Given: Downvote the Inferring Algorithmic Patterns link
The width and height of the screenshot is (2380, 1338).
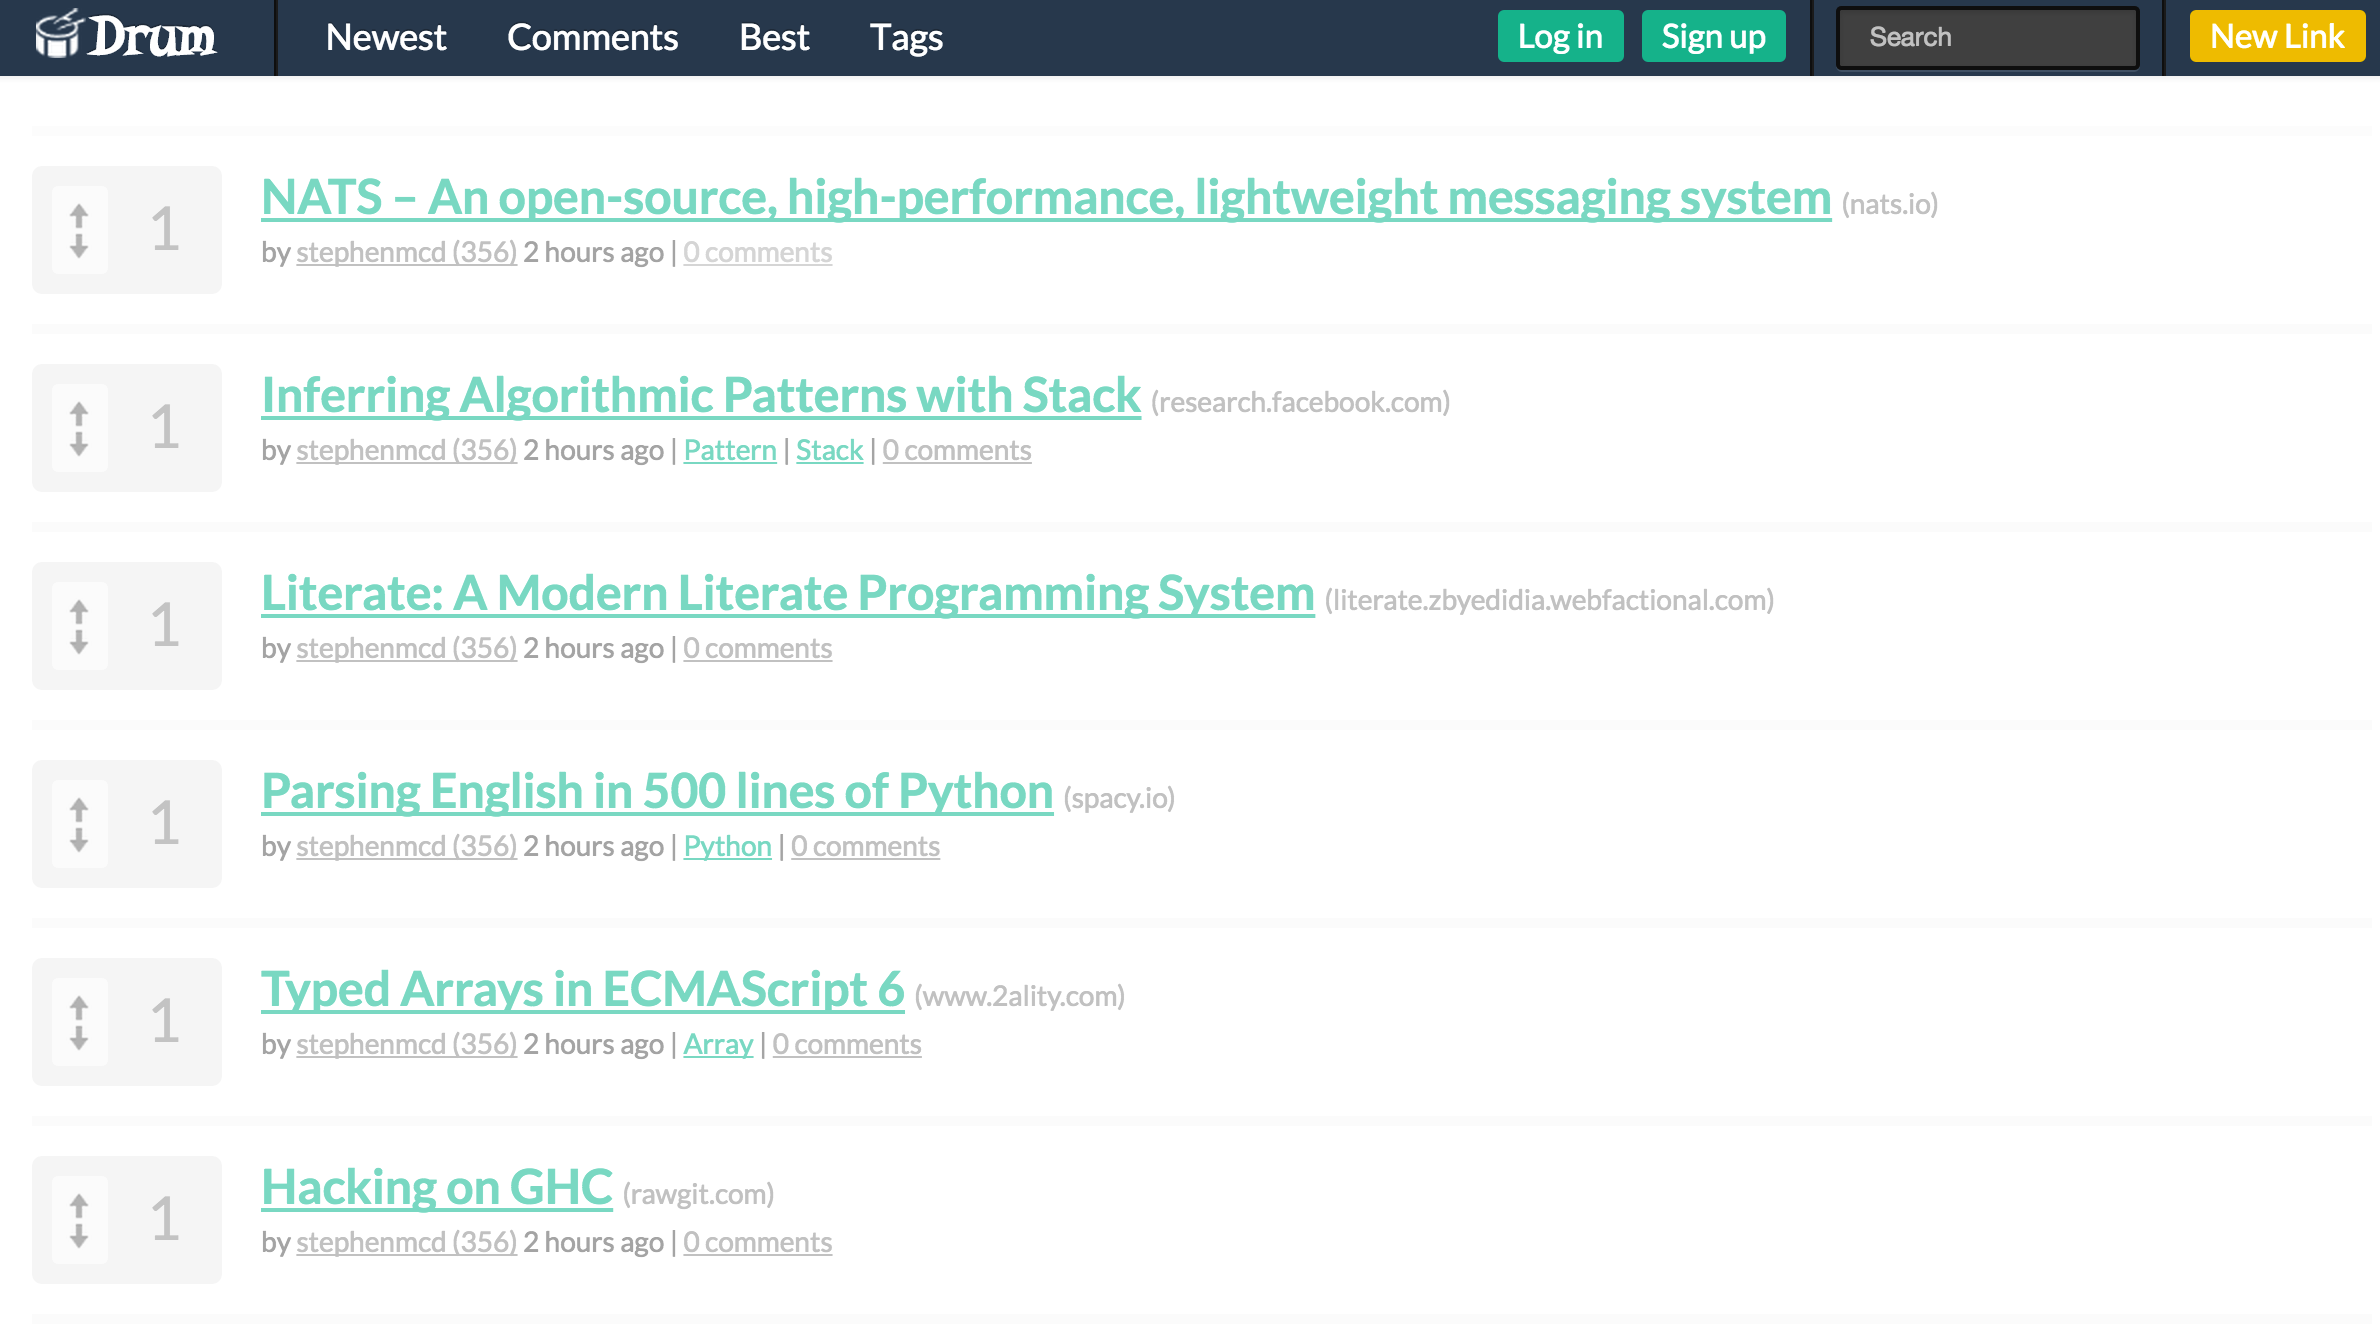Looking at the screenshot, I should coord(79,444).
